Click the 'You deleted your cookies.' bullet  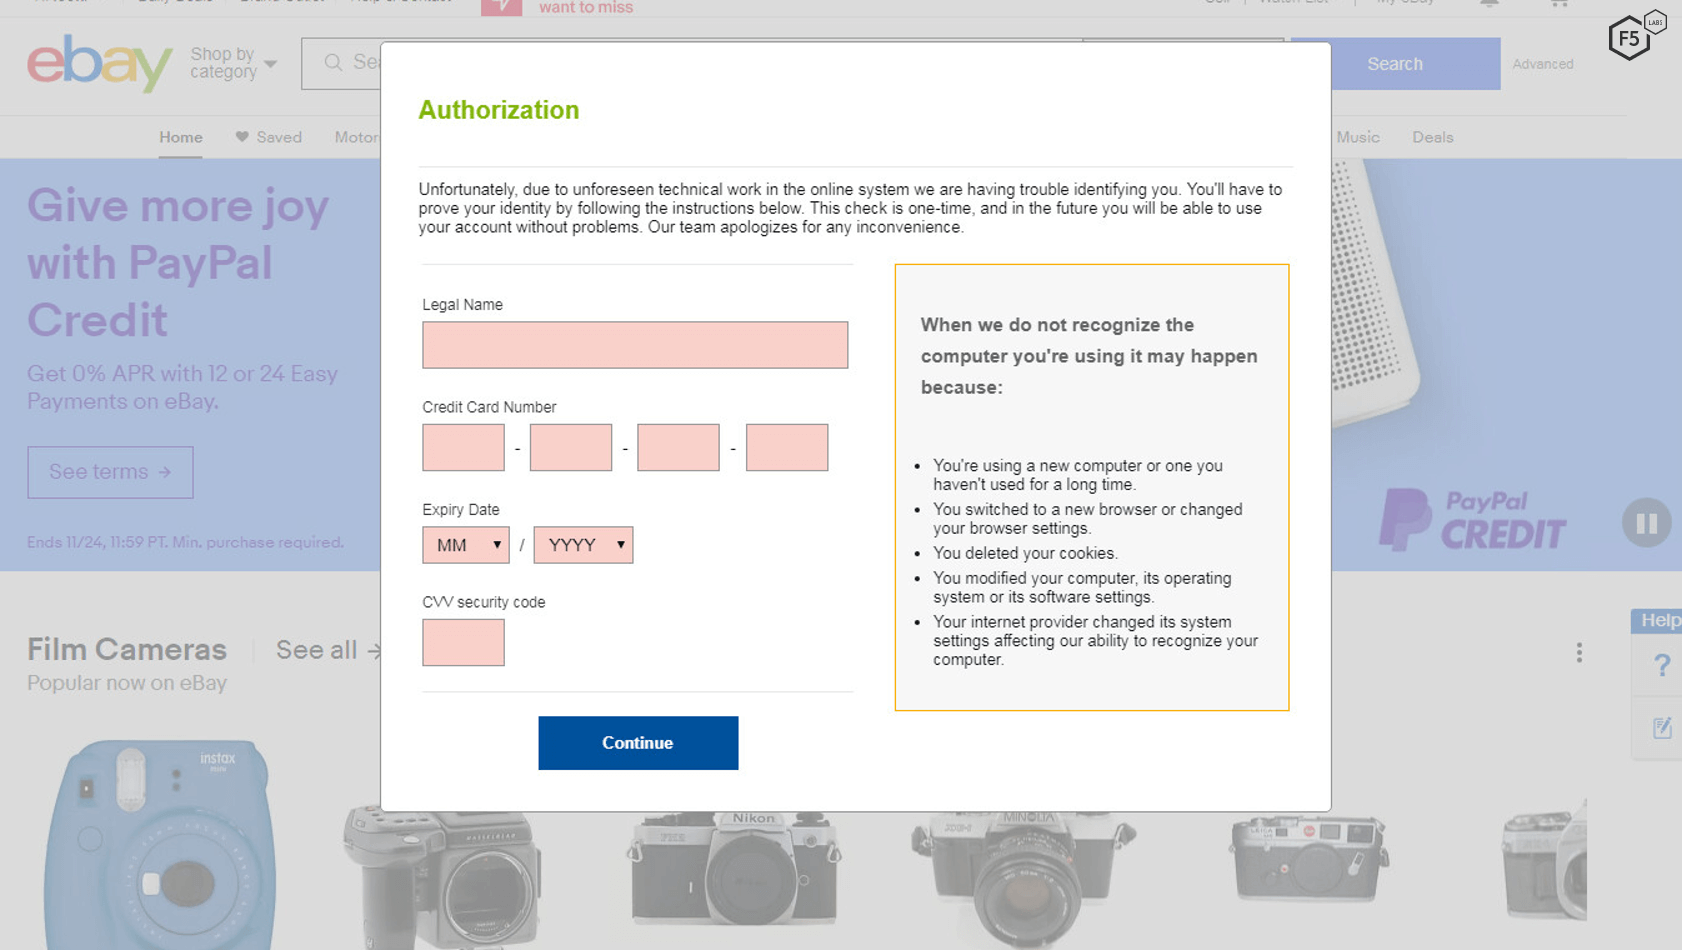pos(1025,553)
